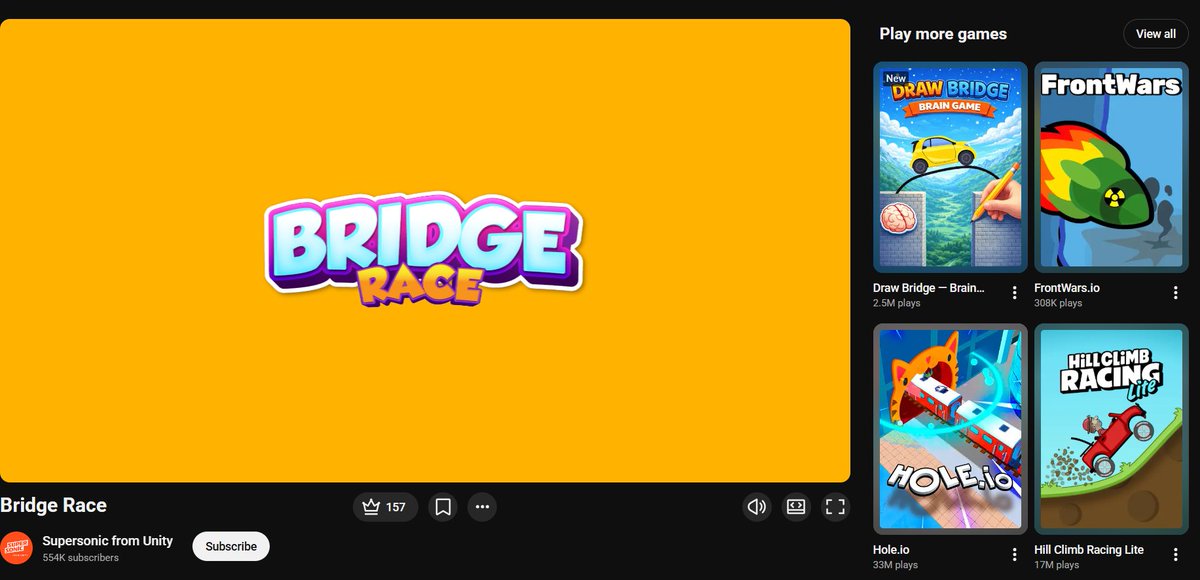Screen dimensions: 1200x580
Task: Open the Hole.io game thumbnail
Action: (950, 429)
